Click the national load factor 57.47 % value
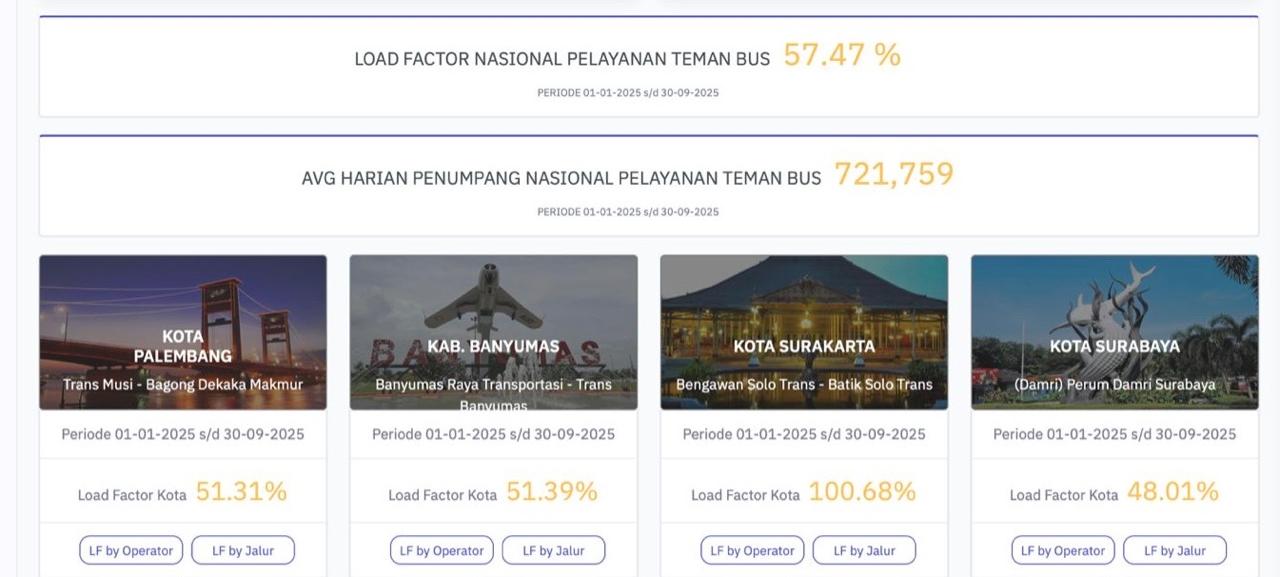This screenshot has height=577, width=1280. click(842, 55)
